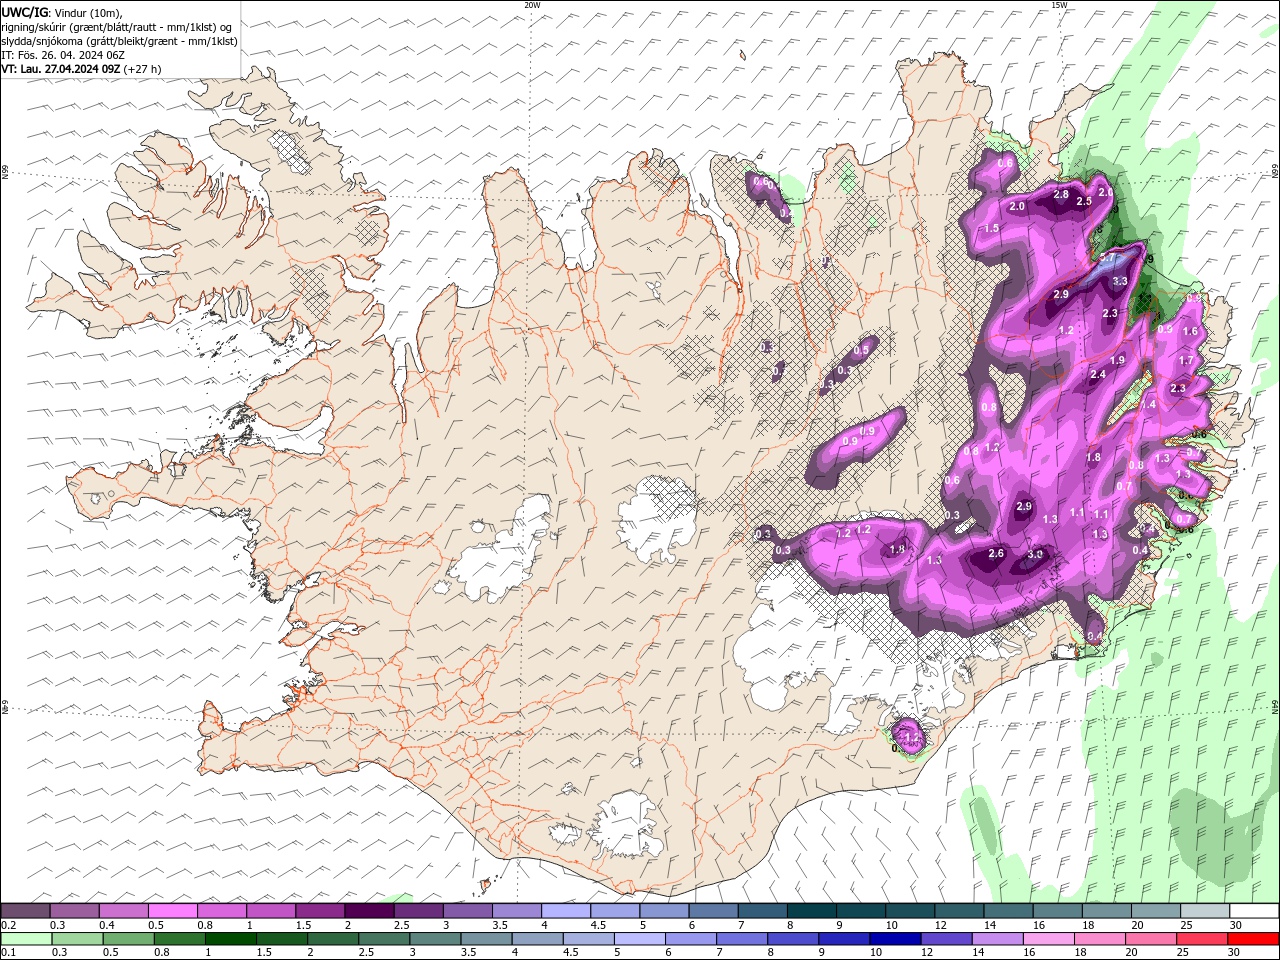The image size is (1280, 960).
Task: Click the '15W' longitude label
Action: coord(1059,5)
